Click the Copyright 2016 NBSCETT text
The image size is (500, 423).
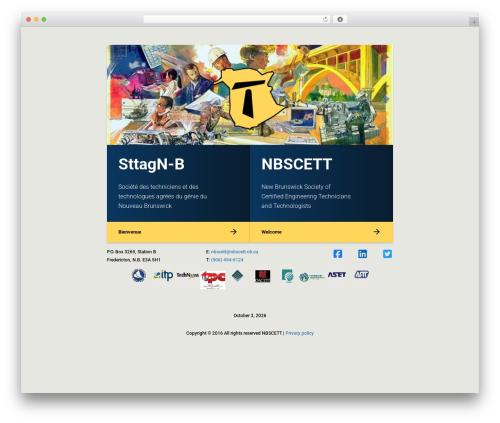pos(234,333)
